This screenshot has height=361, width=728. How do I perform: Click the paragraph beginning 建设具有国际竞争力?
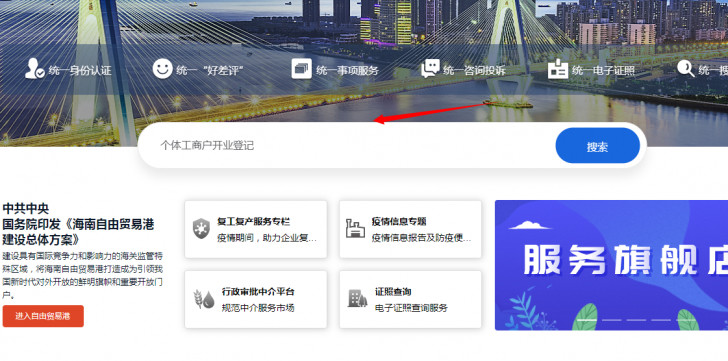pyautogui.click(x=82, y=275)
